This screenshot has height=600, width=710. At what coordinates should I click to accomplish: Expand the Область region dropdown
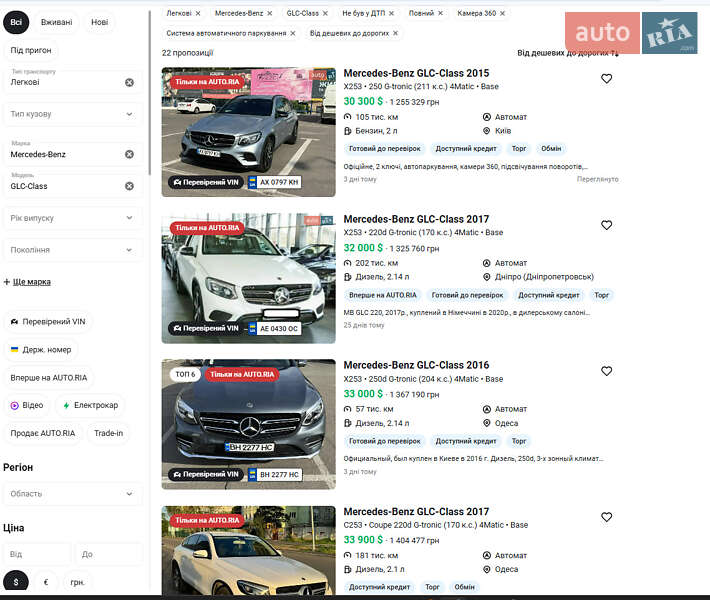coord(72,494)
